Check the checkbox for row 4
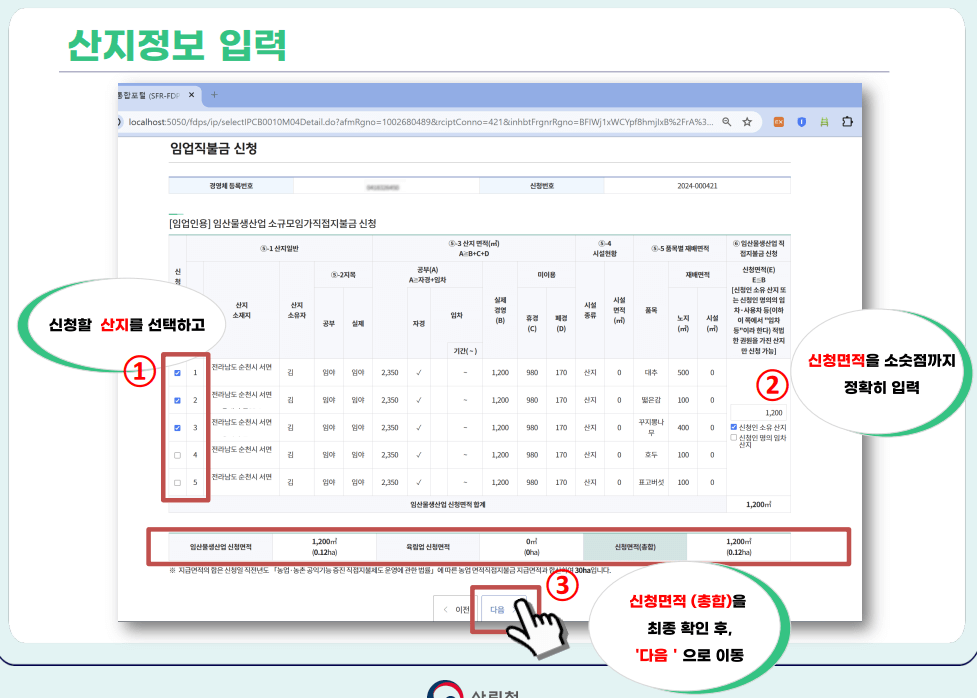Viewport: 977px width, 698px height. point(178,453)
